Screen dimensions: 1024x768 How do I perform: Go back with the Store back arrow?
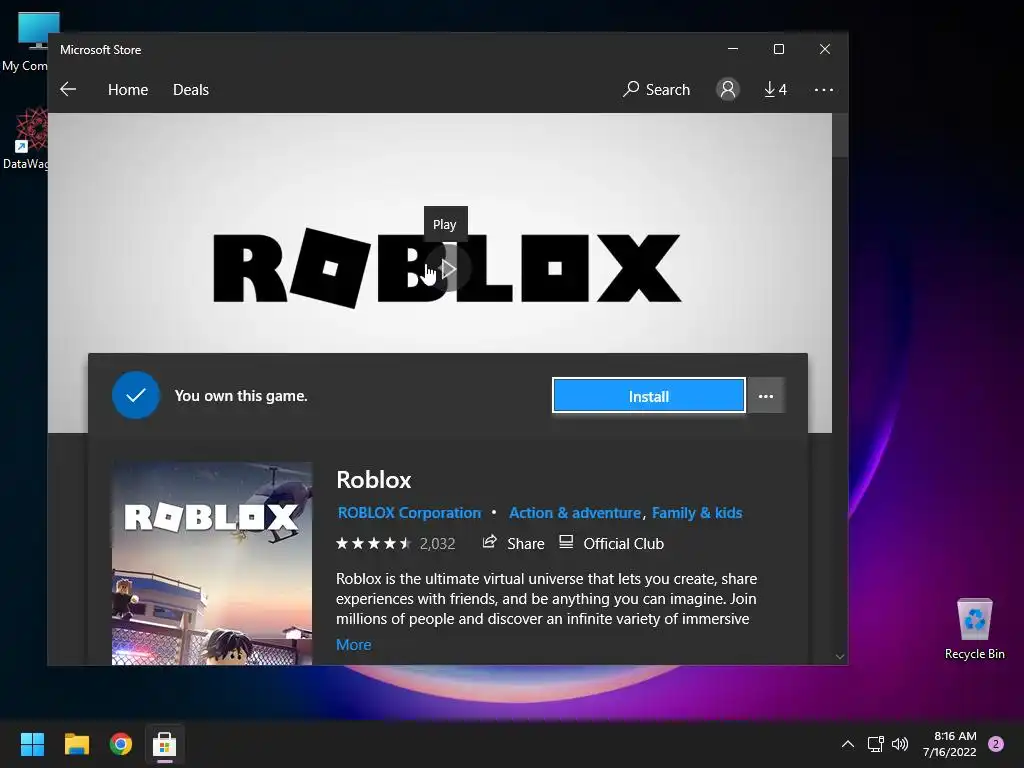[68, 89]
